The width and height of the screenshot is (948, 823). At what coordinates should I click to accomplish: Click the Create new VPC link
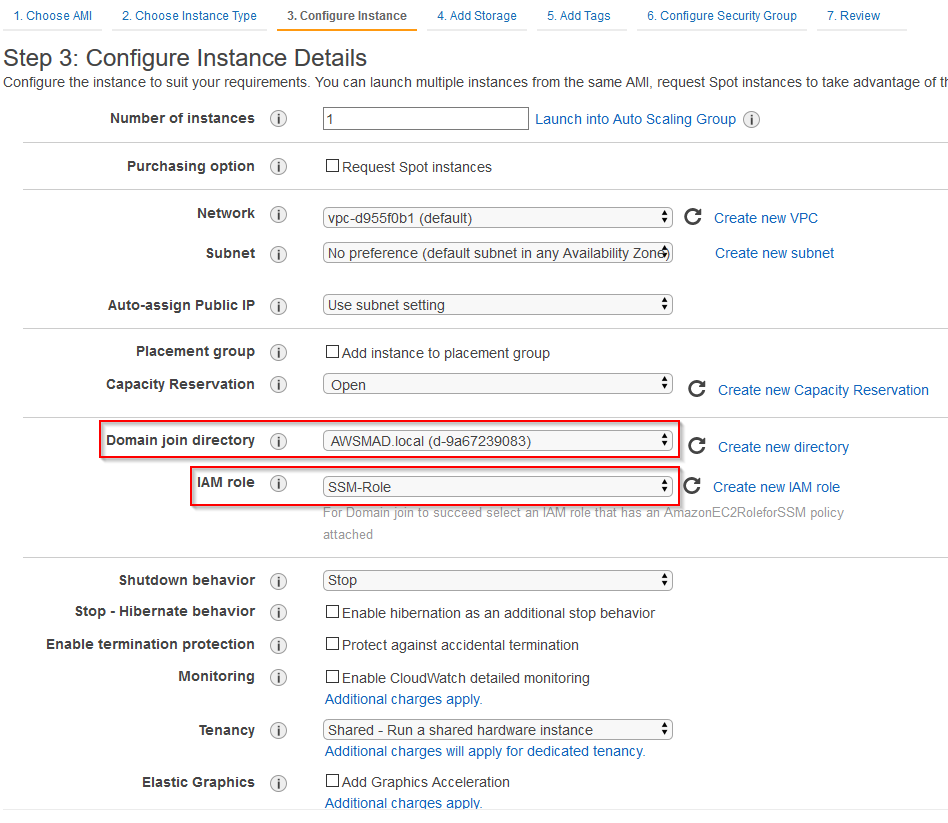(765, 217)
